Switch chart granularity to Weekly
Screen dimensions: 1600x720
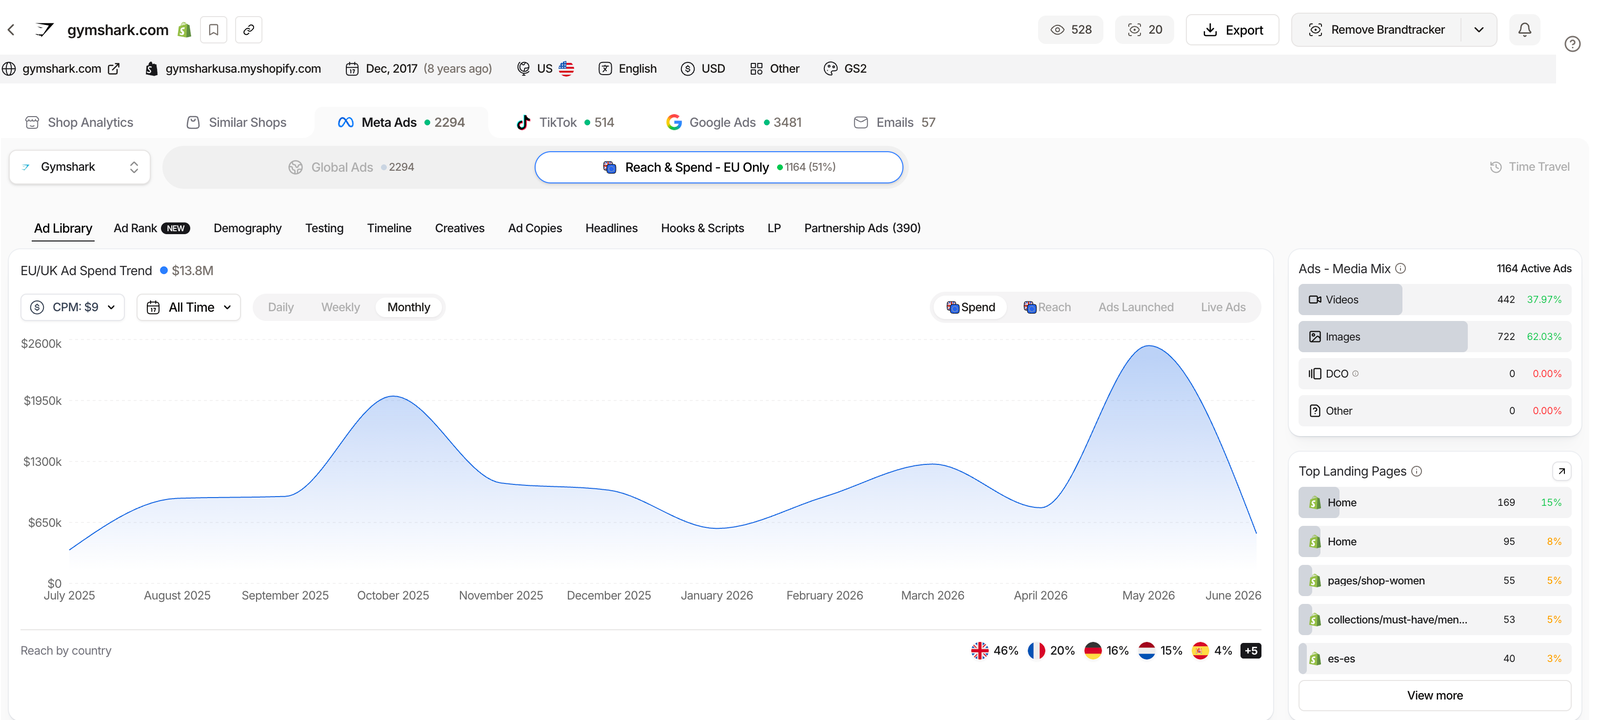[340, 308]
